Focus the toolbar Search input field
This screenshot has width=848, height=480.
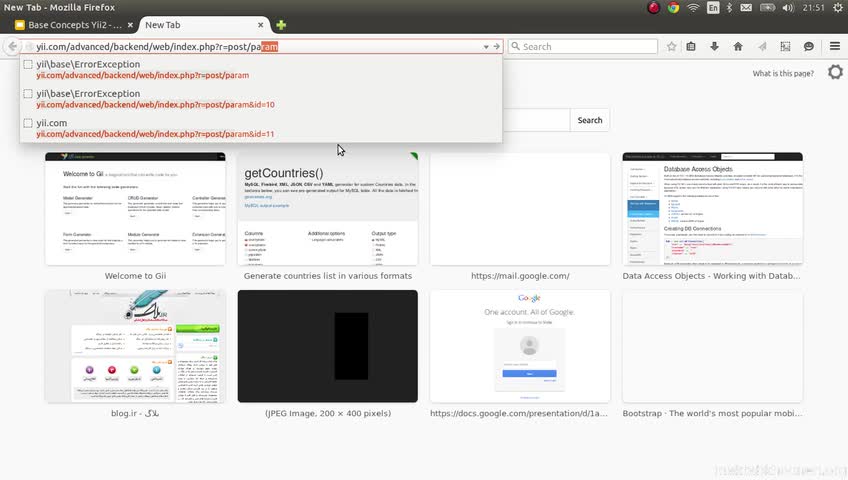[583, 46]
